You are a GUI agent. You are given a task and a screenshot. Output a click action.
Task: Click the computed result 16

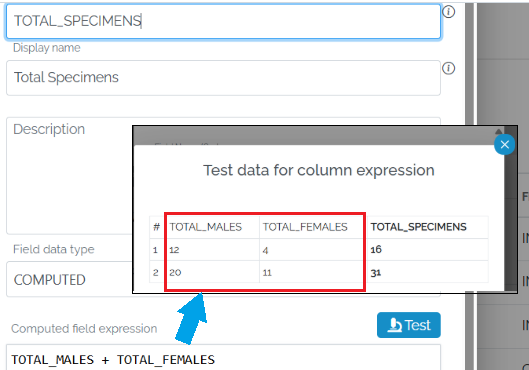click(x=376, y=250)
